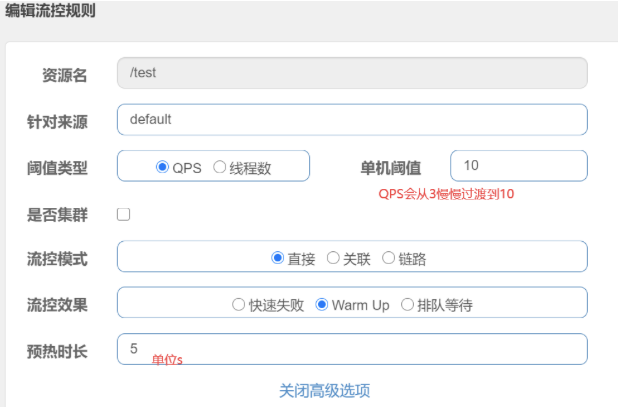
Task: Click the 编辑流控规则 dialog title
Action: [x=50, y=10]
